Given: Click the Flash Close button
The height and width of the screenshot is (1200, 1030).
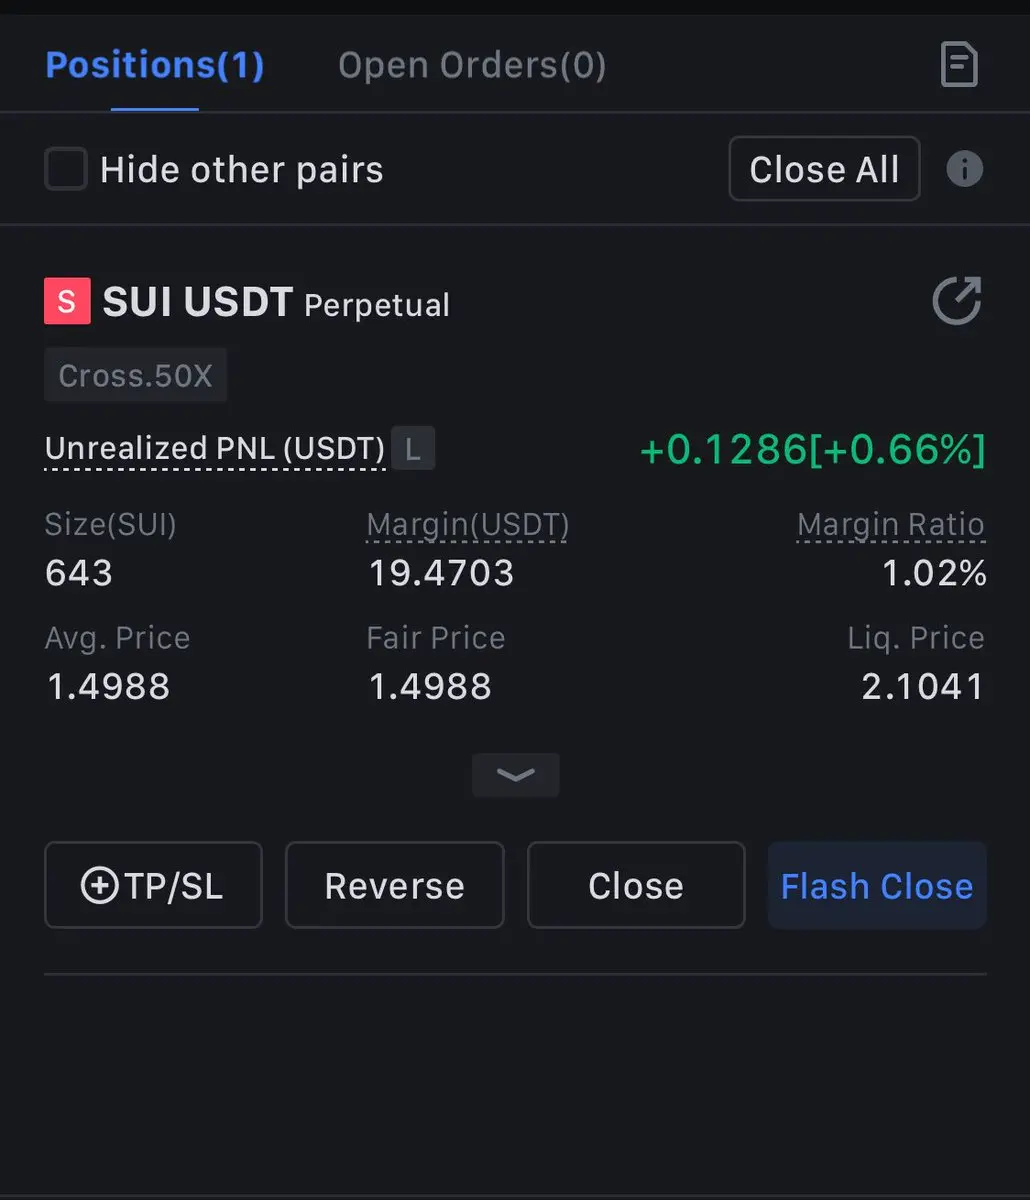Looking at the screenshot, I should pos(877,885).
